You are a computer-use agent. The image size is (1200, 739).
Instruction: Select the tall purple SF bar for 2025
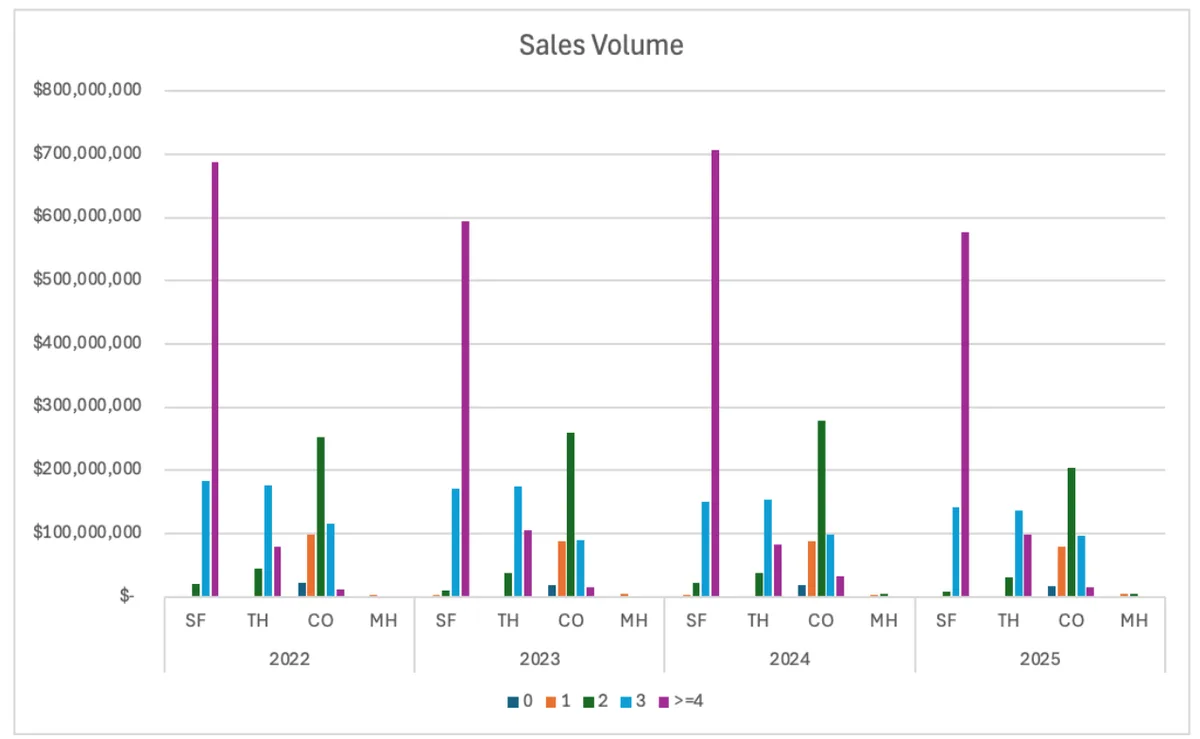tap(965, 414)
